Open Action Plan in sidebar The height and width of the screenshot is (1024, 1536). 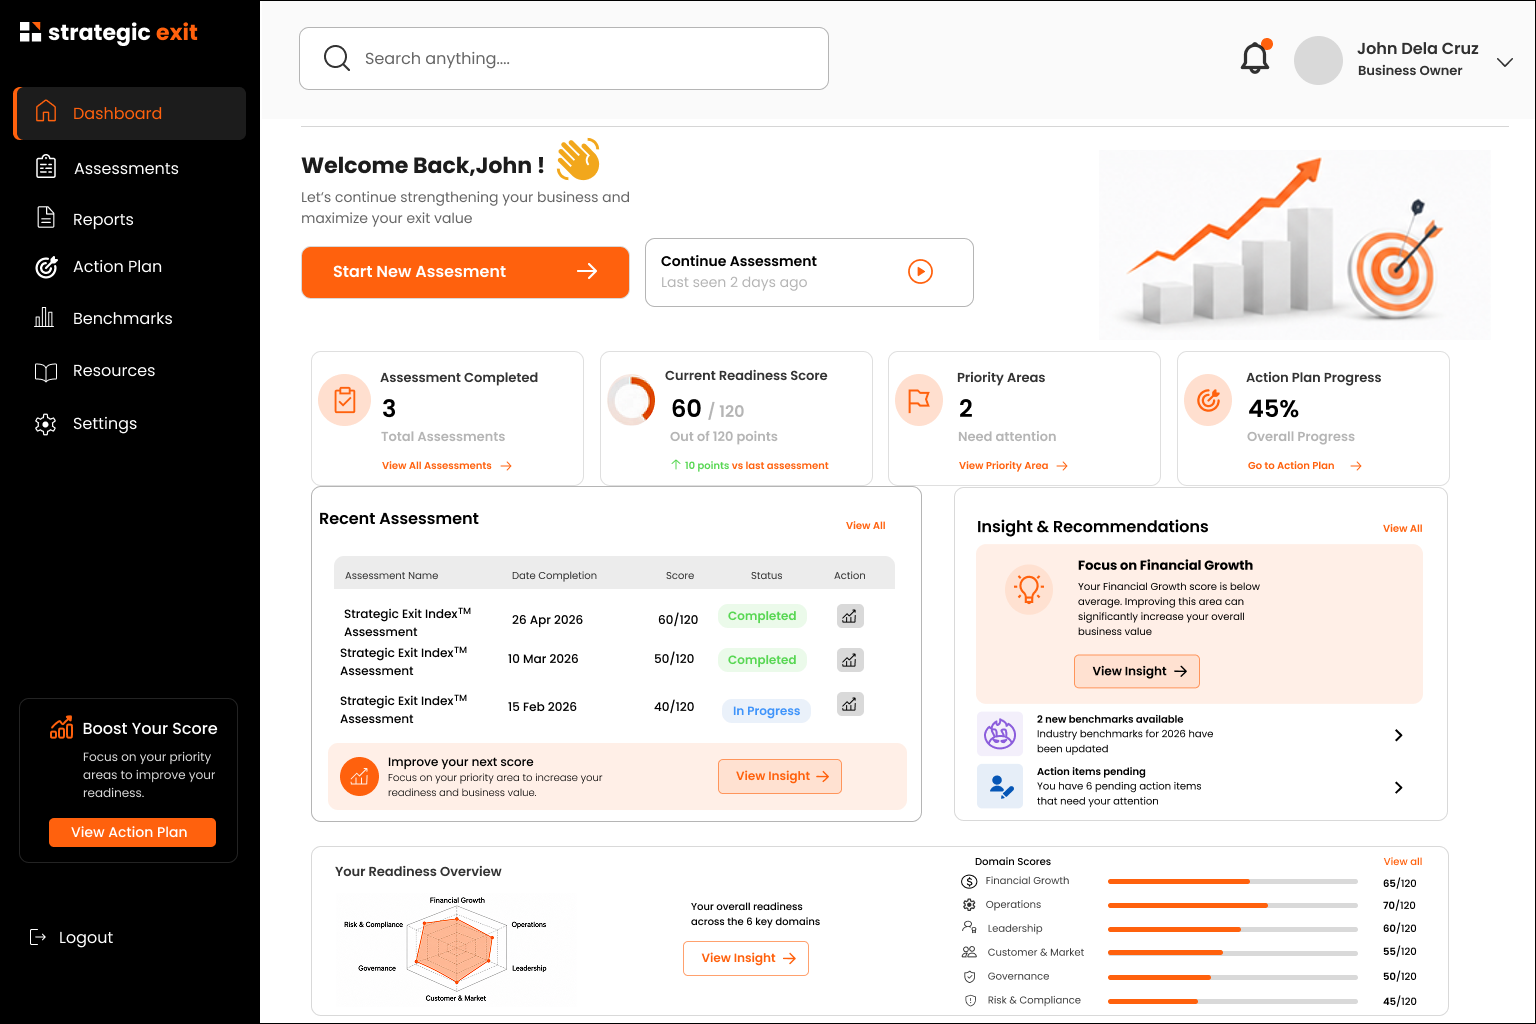point(117,266)
